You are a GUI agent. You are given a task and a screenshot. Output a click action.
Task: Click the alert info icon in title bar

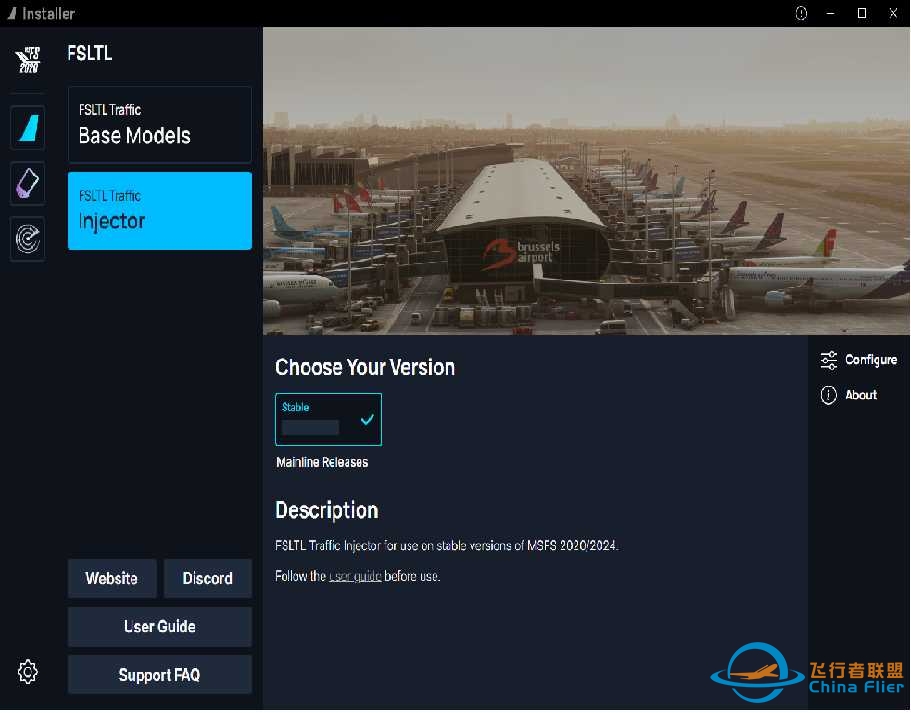point(801,13)
